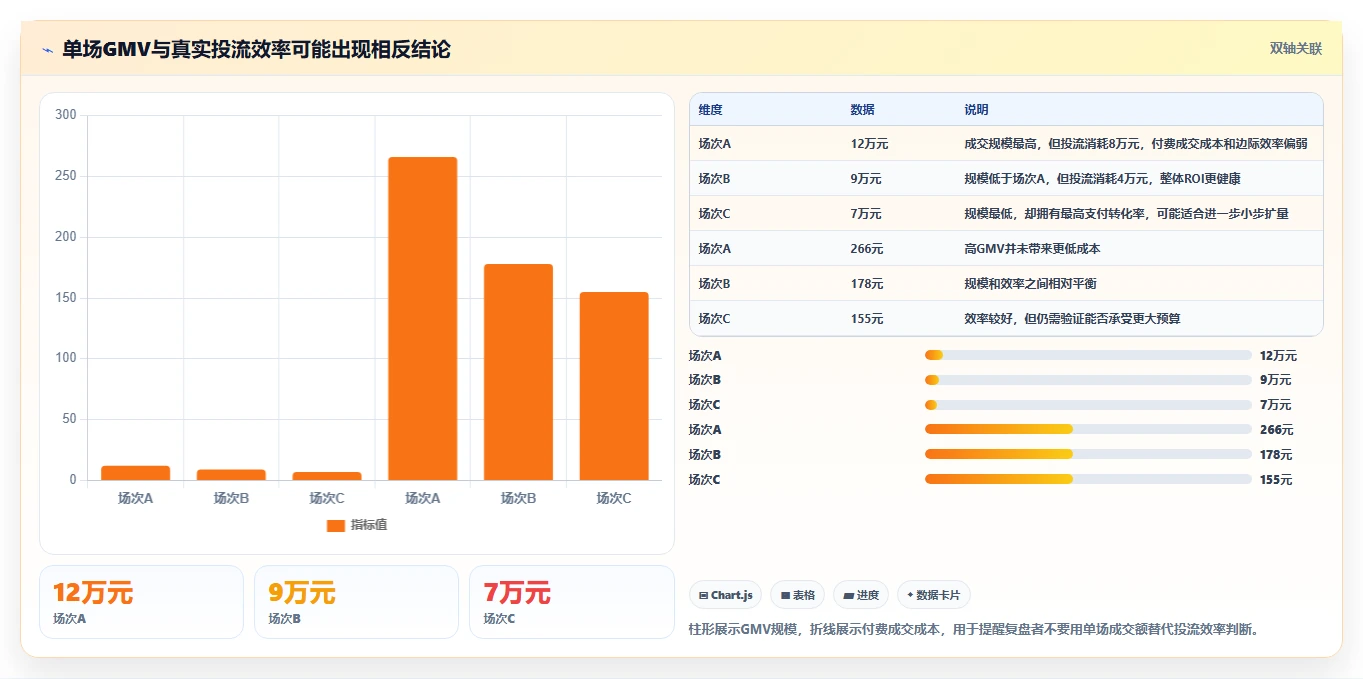Click the 表格 chip
The image size is (1363, 679).
(797, 595)
